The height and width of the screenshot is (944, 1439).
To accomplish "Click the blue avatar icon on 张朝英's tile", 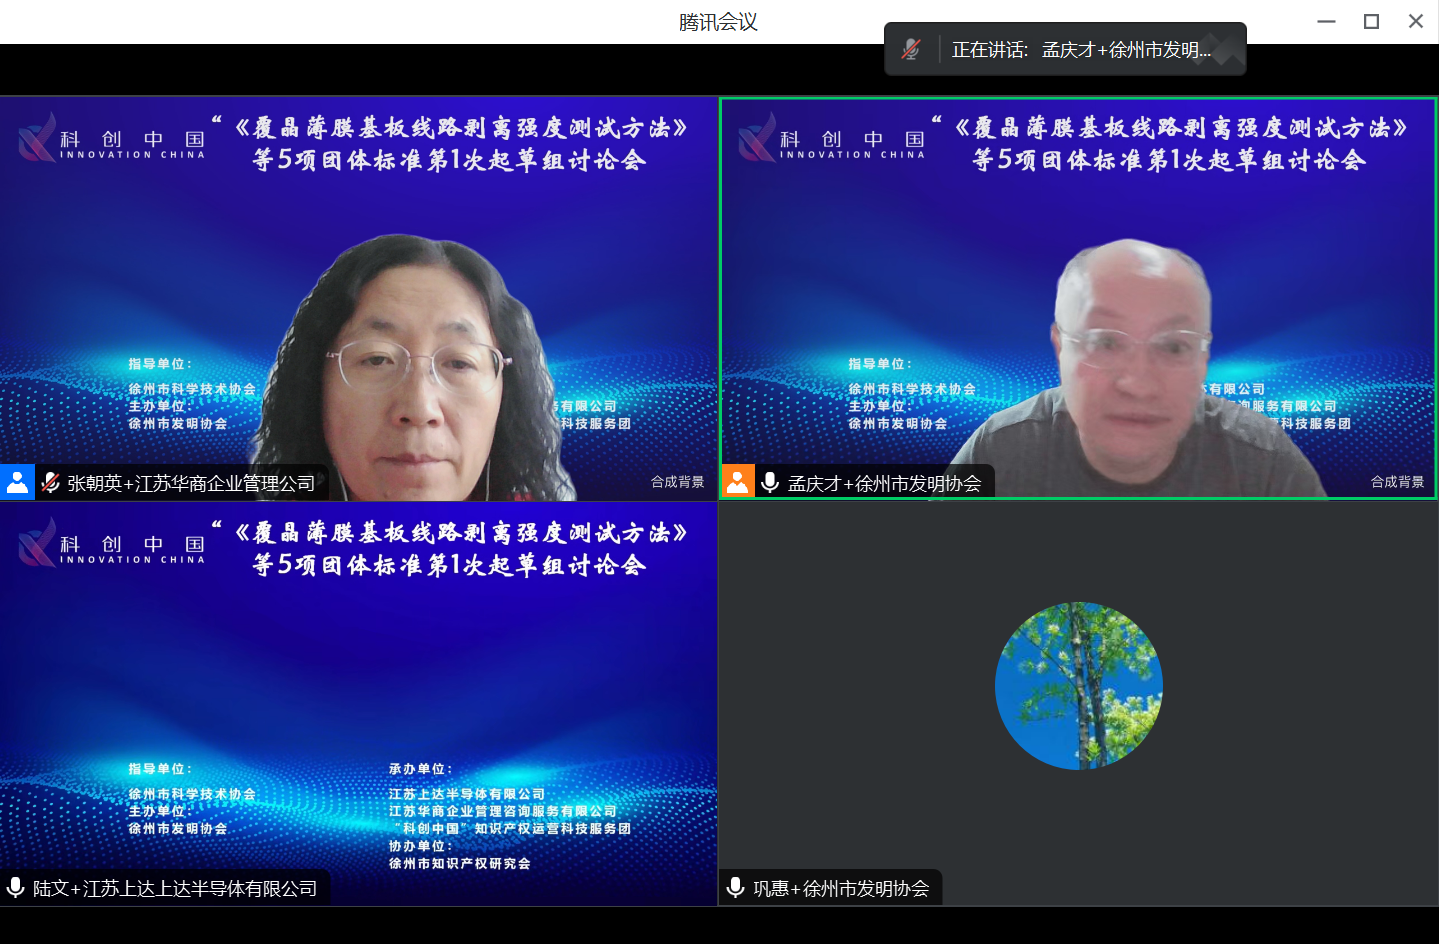I will (x=17, y=481).
